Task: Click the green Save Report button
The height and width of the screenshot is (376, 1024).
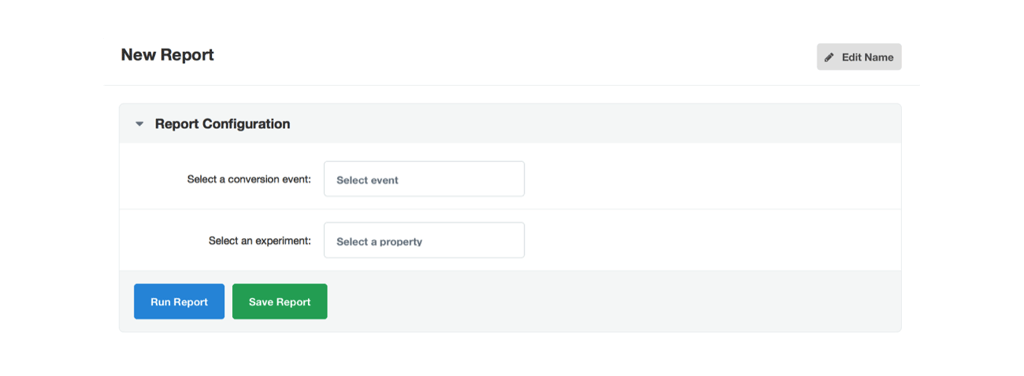Action: (280, 302)
